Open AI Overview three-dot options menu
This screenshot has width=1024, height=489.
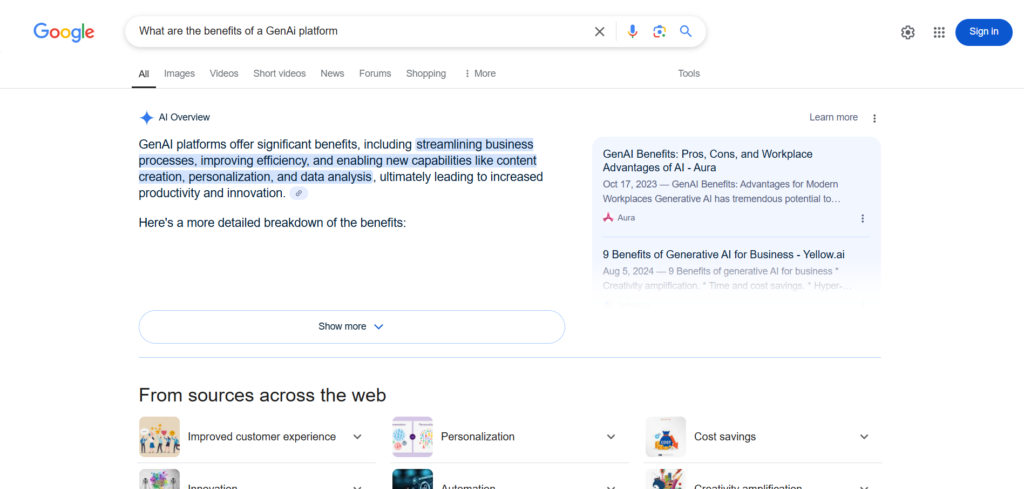tap(874, 118)
